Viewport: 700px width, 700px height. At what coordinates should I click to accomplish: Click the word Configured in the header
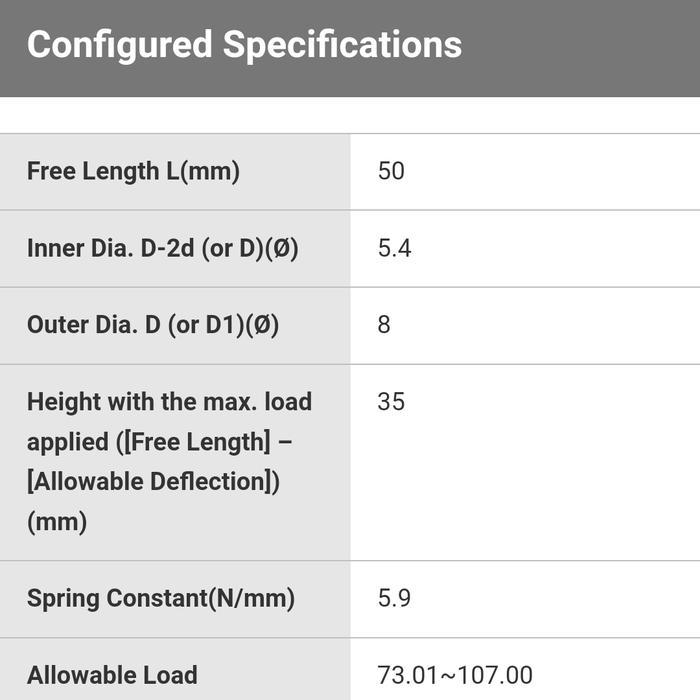click(119, 45)
